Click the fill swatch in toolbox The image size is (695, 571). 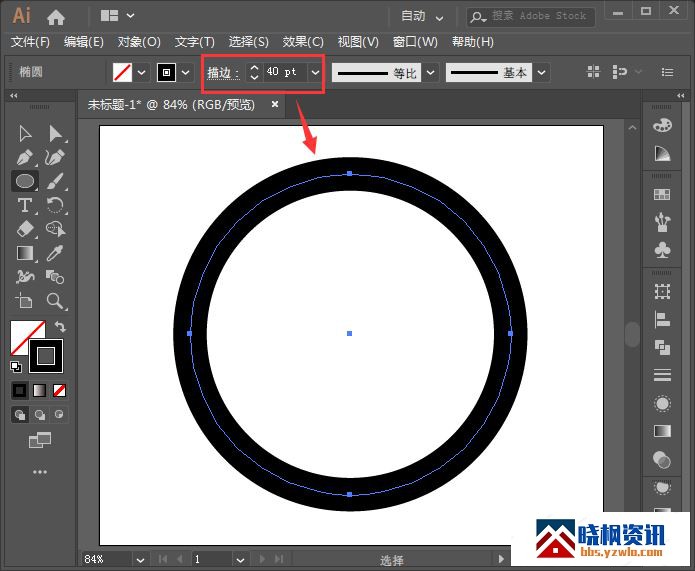pyautogui.click(x=24, y=334)
